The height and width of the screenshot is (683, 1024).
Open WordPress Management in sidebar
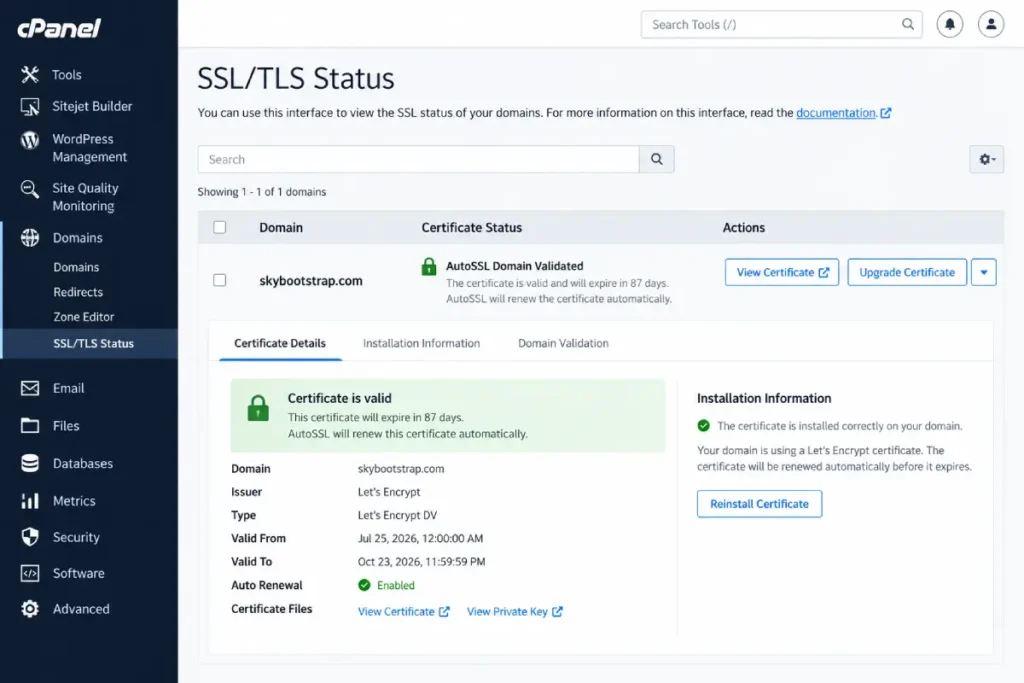(x=89, y=148)
